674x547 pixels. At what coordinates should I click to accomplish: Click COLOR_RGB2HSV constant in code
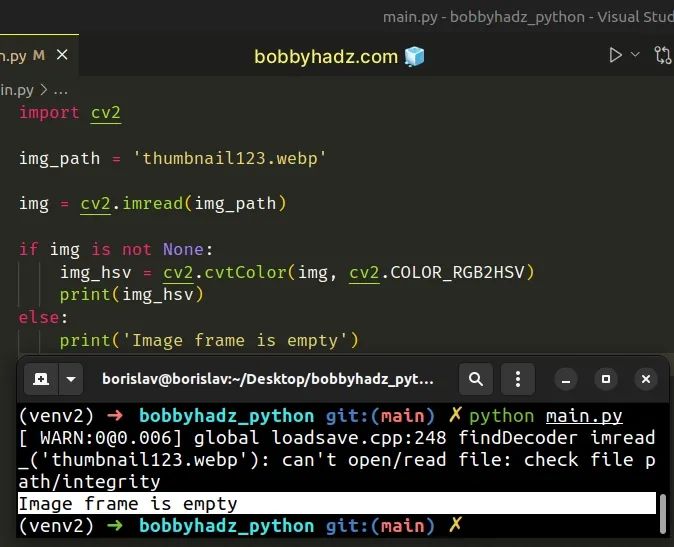457,272
